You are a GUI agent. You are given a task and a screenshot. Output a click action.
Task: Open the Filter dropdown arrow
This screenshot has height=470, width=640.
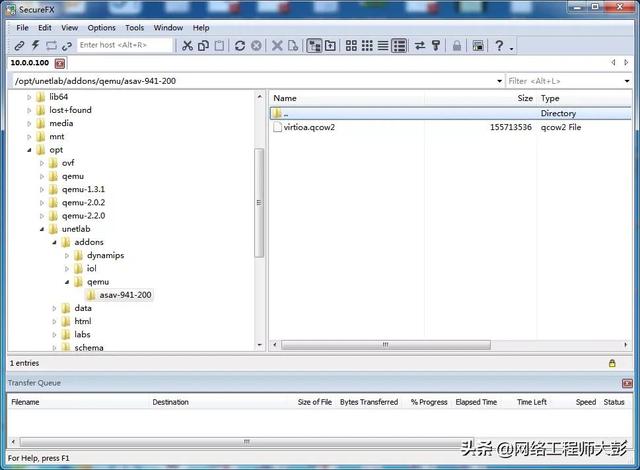(x=627, y=81)
